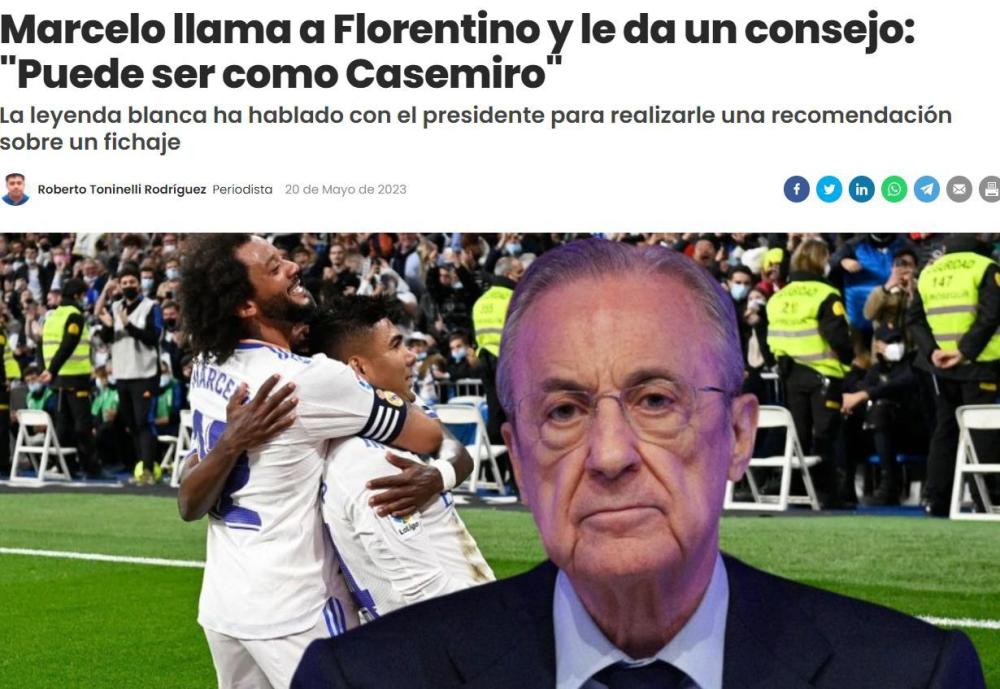Viewport: 1000px width, 689px height.
Task: Share the article via Telegram
Action: [x=926, y=189]
